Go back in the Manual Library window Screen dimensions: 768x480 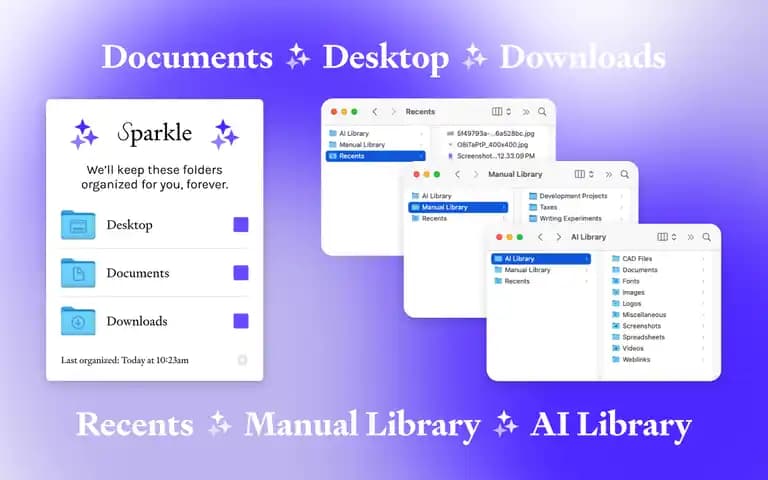pyautogui.click(x=457, y=174)
